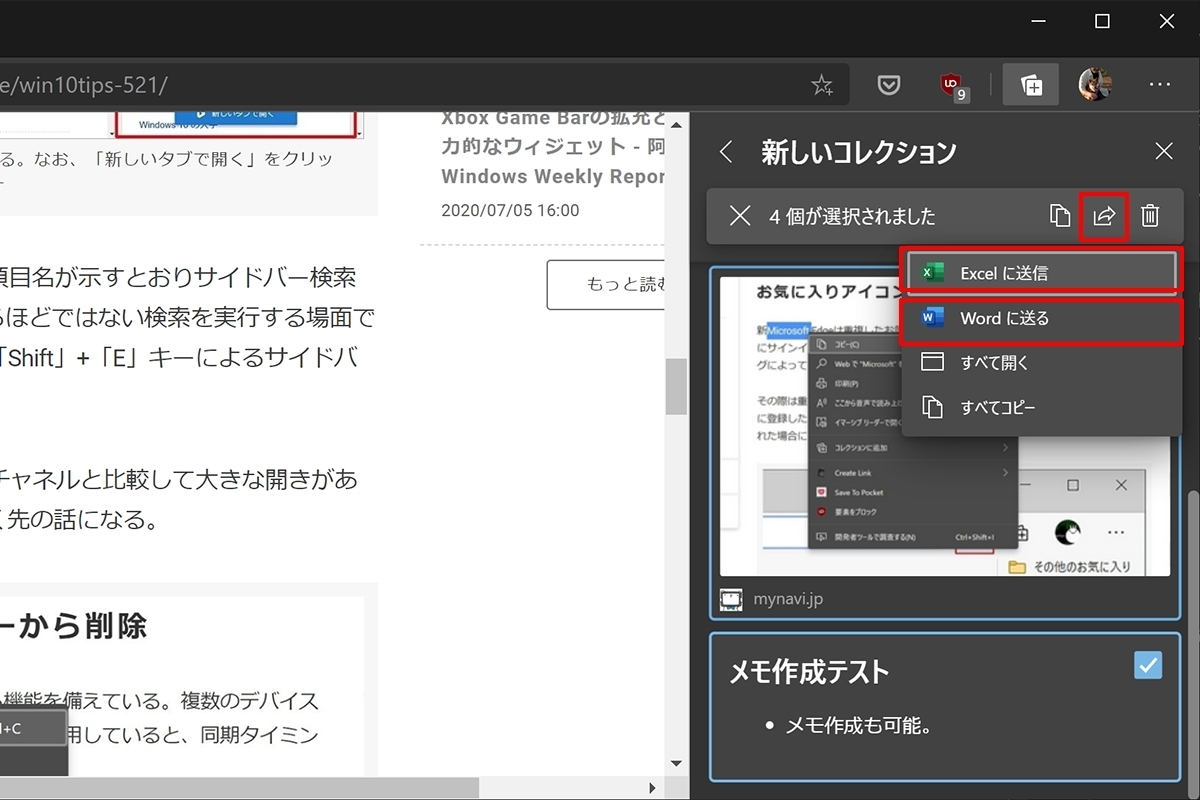Minimize the Edge browser window
Image resolution: width=1200 pixels, height=800 pixels.
click(x=1038, y=21)
